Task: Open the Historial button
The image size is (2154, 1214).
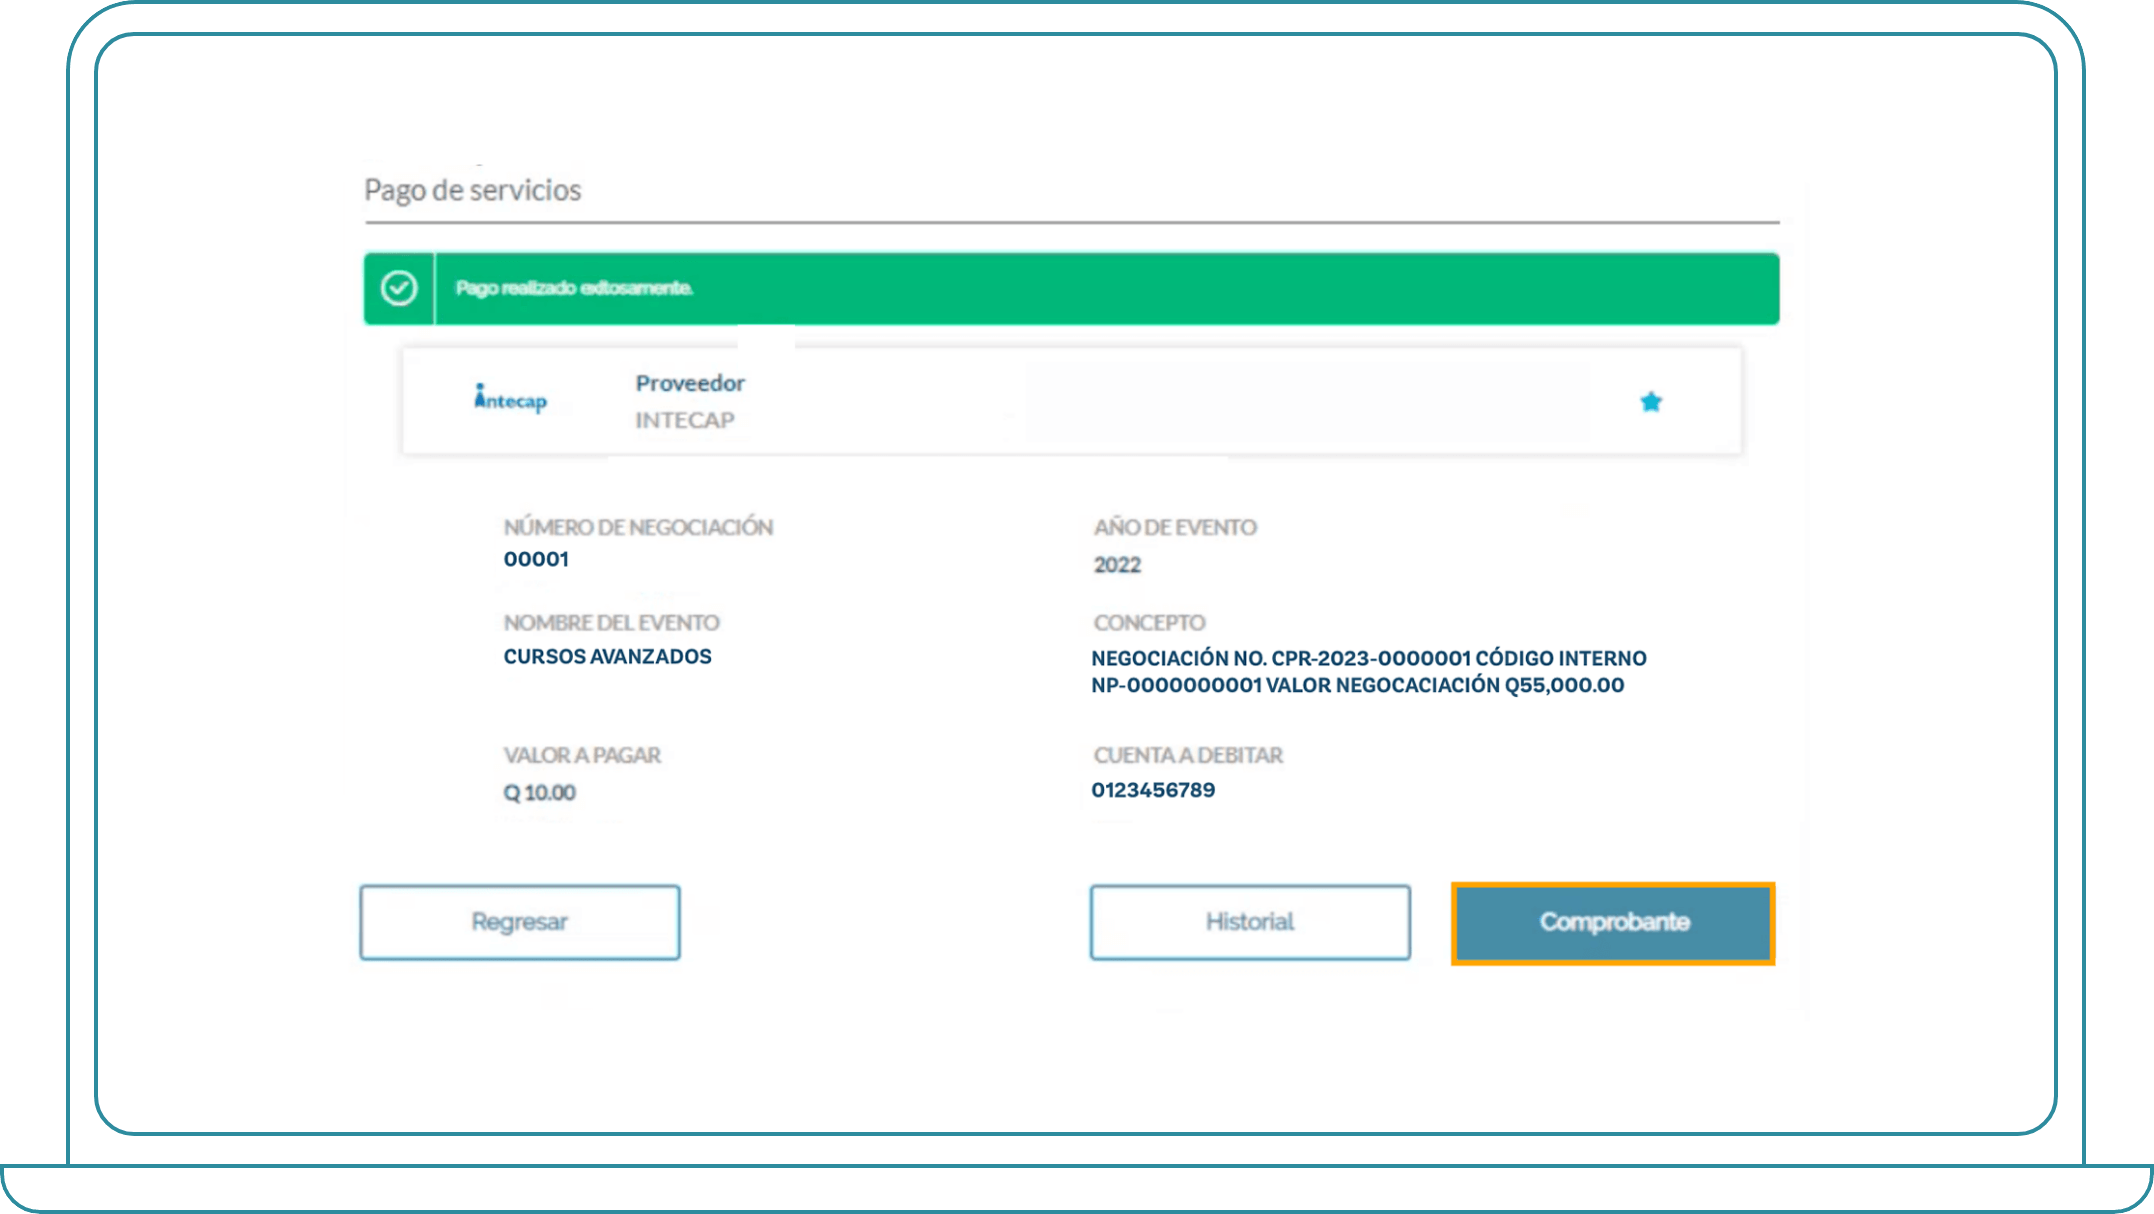Action: [1249, 922]
